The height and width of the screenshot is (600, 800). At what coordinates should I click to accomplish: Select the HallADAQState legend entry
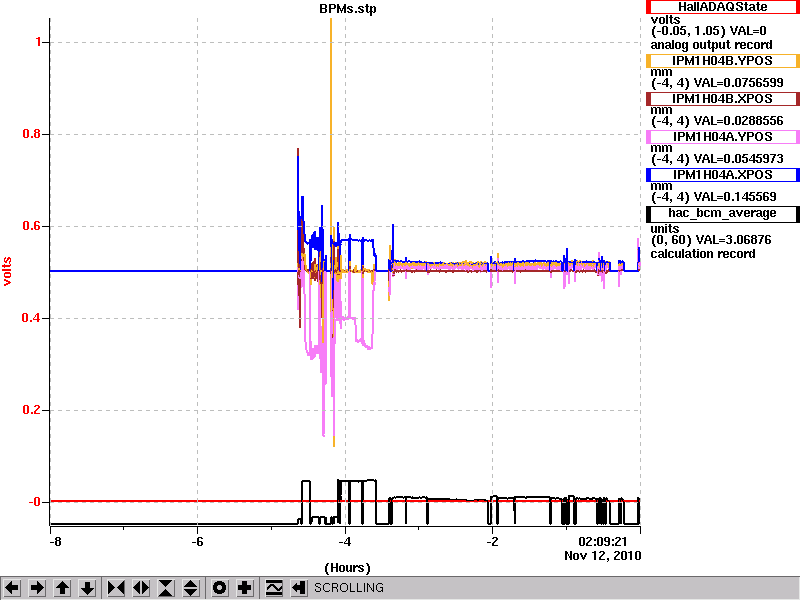point(722,7)
